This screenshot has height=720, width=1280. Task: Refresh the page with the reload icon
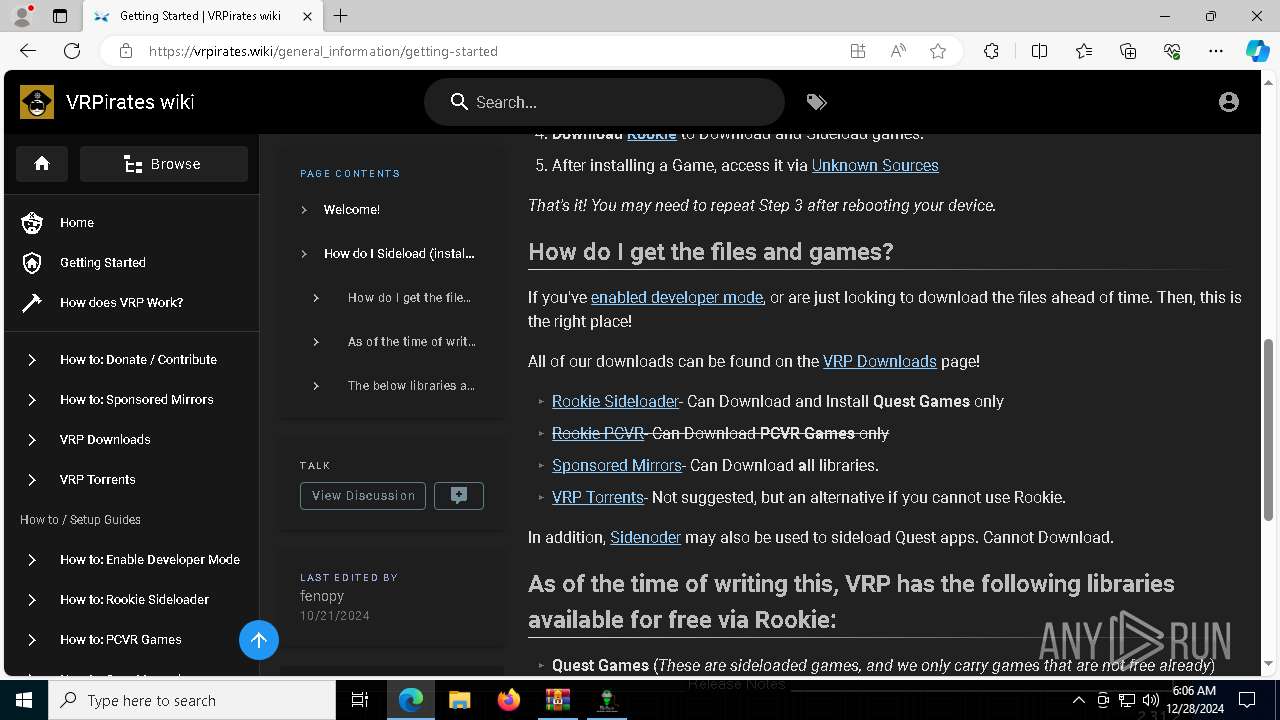pyautogui.click(x=72, y=51)
